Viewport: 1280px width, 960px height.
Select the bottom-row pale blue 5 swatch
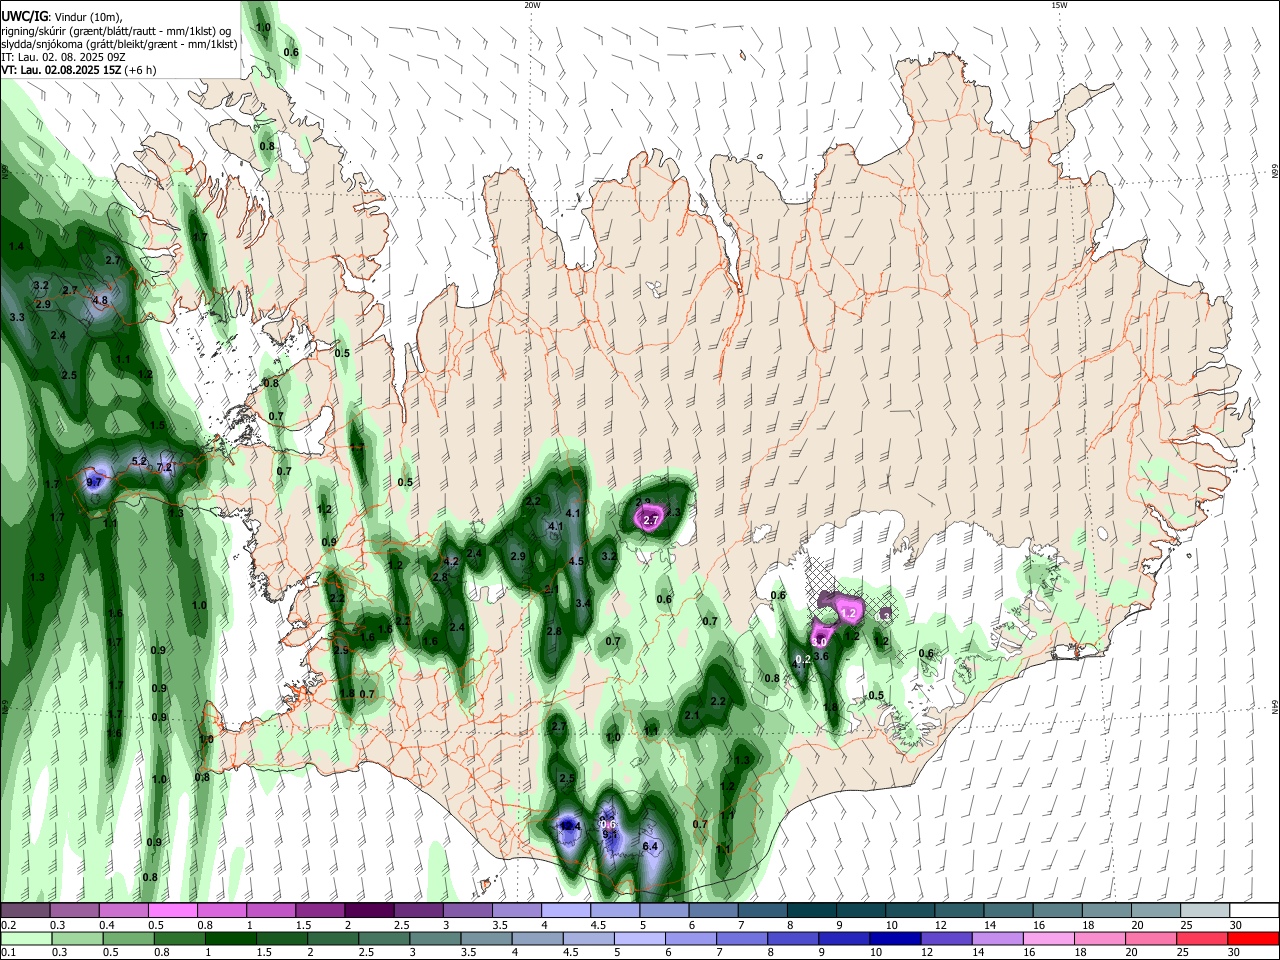click(639, 938)
